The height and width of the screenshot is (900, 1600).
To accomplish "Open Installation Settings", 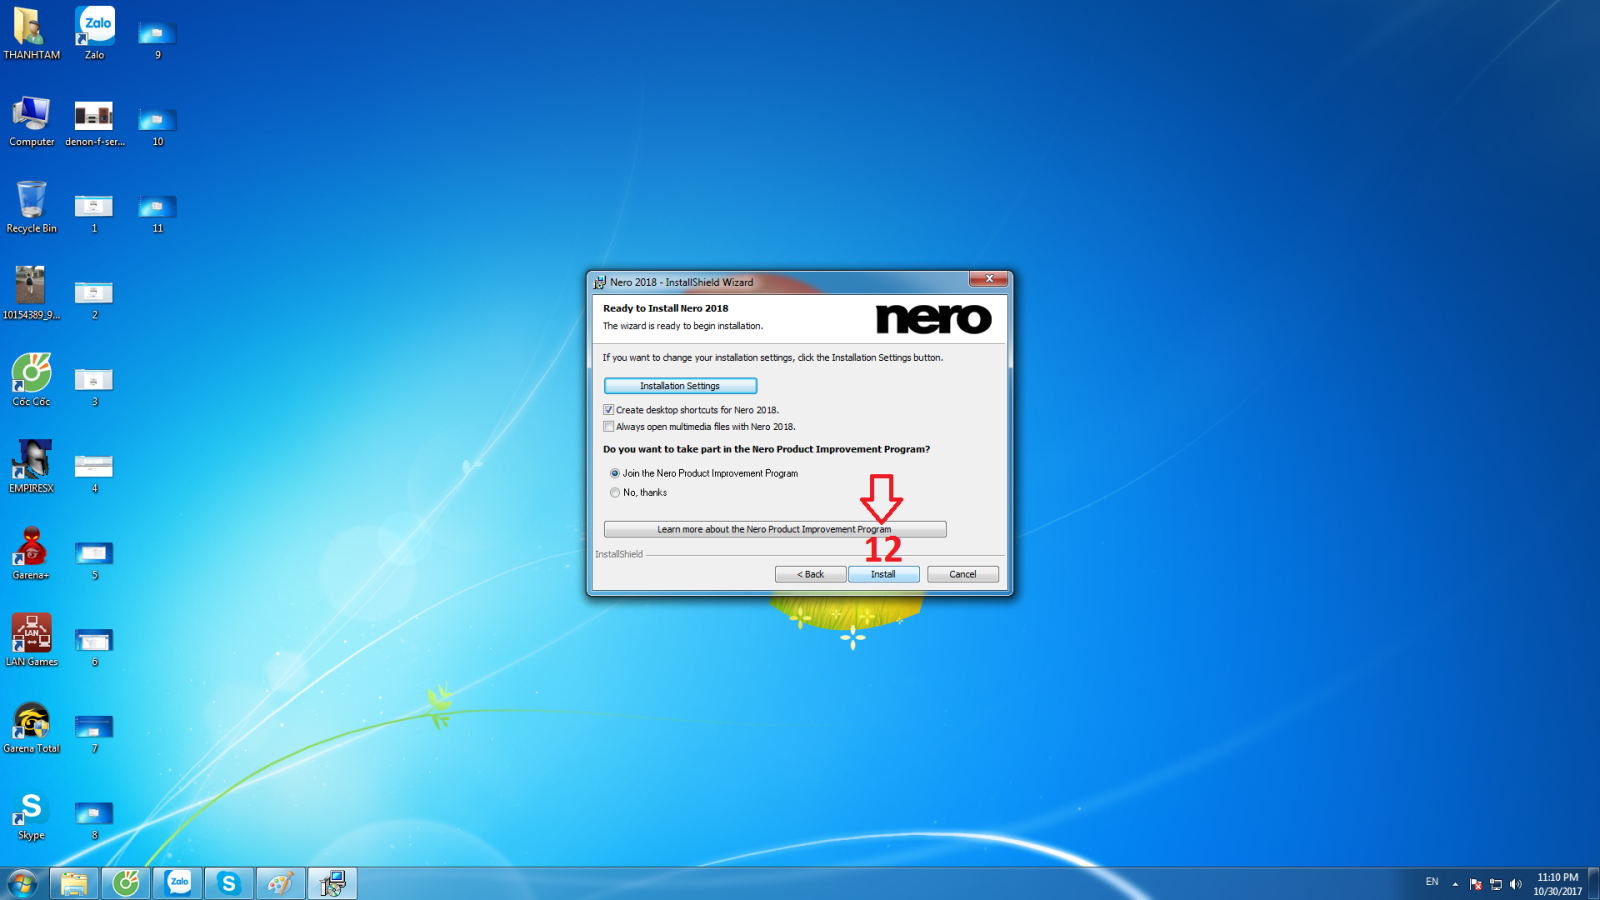I will click(680, 386).
